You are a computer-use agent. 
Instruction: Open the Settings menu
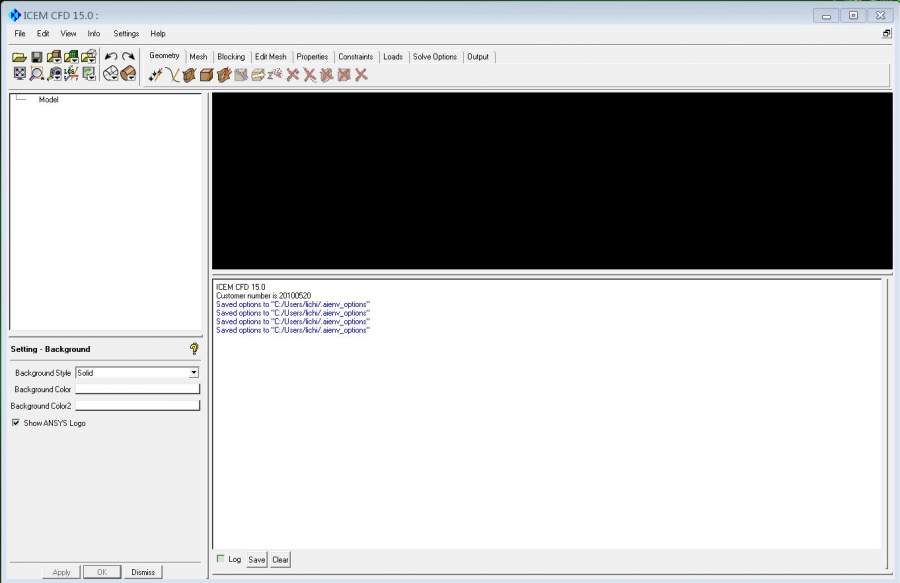126,34
